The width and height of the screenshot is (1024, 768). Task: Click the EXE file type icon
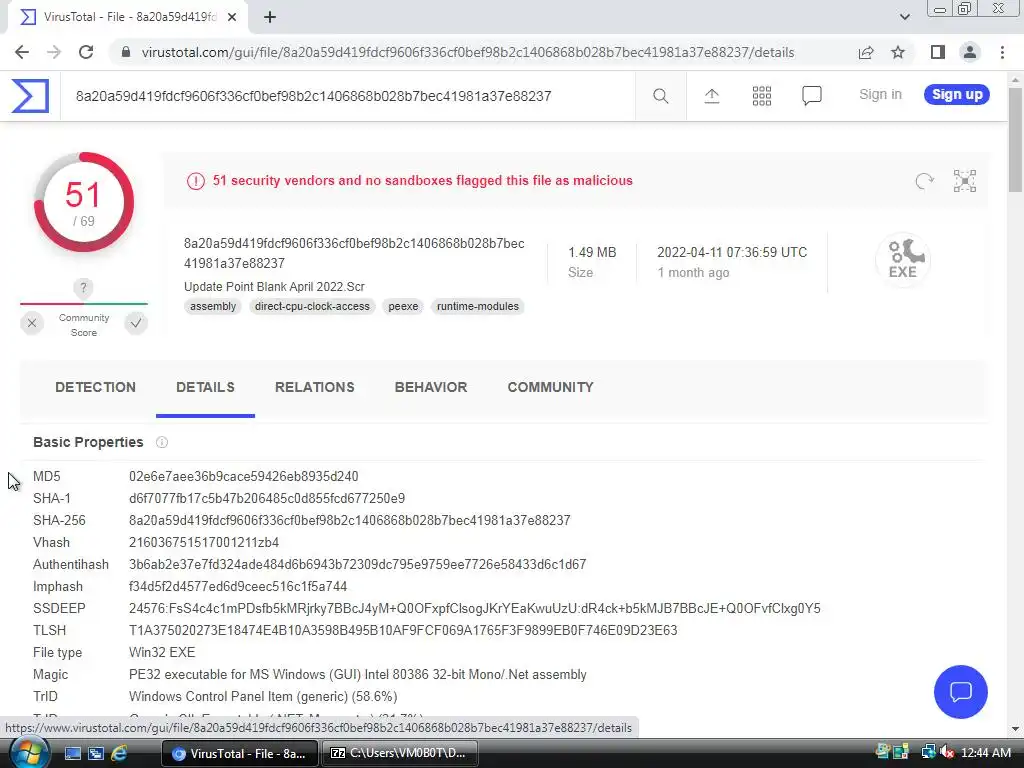(x=903, y=259)
